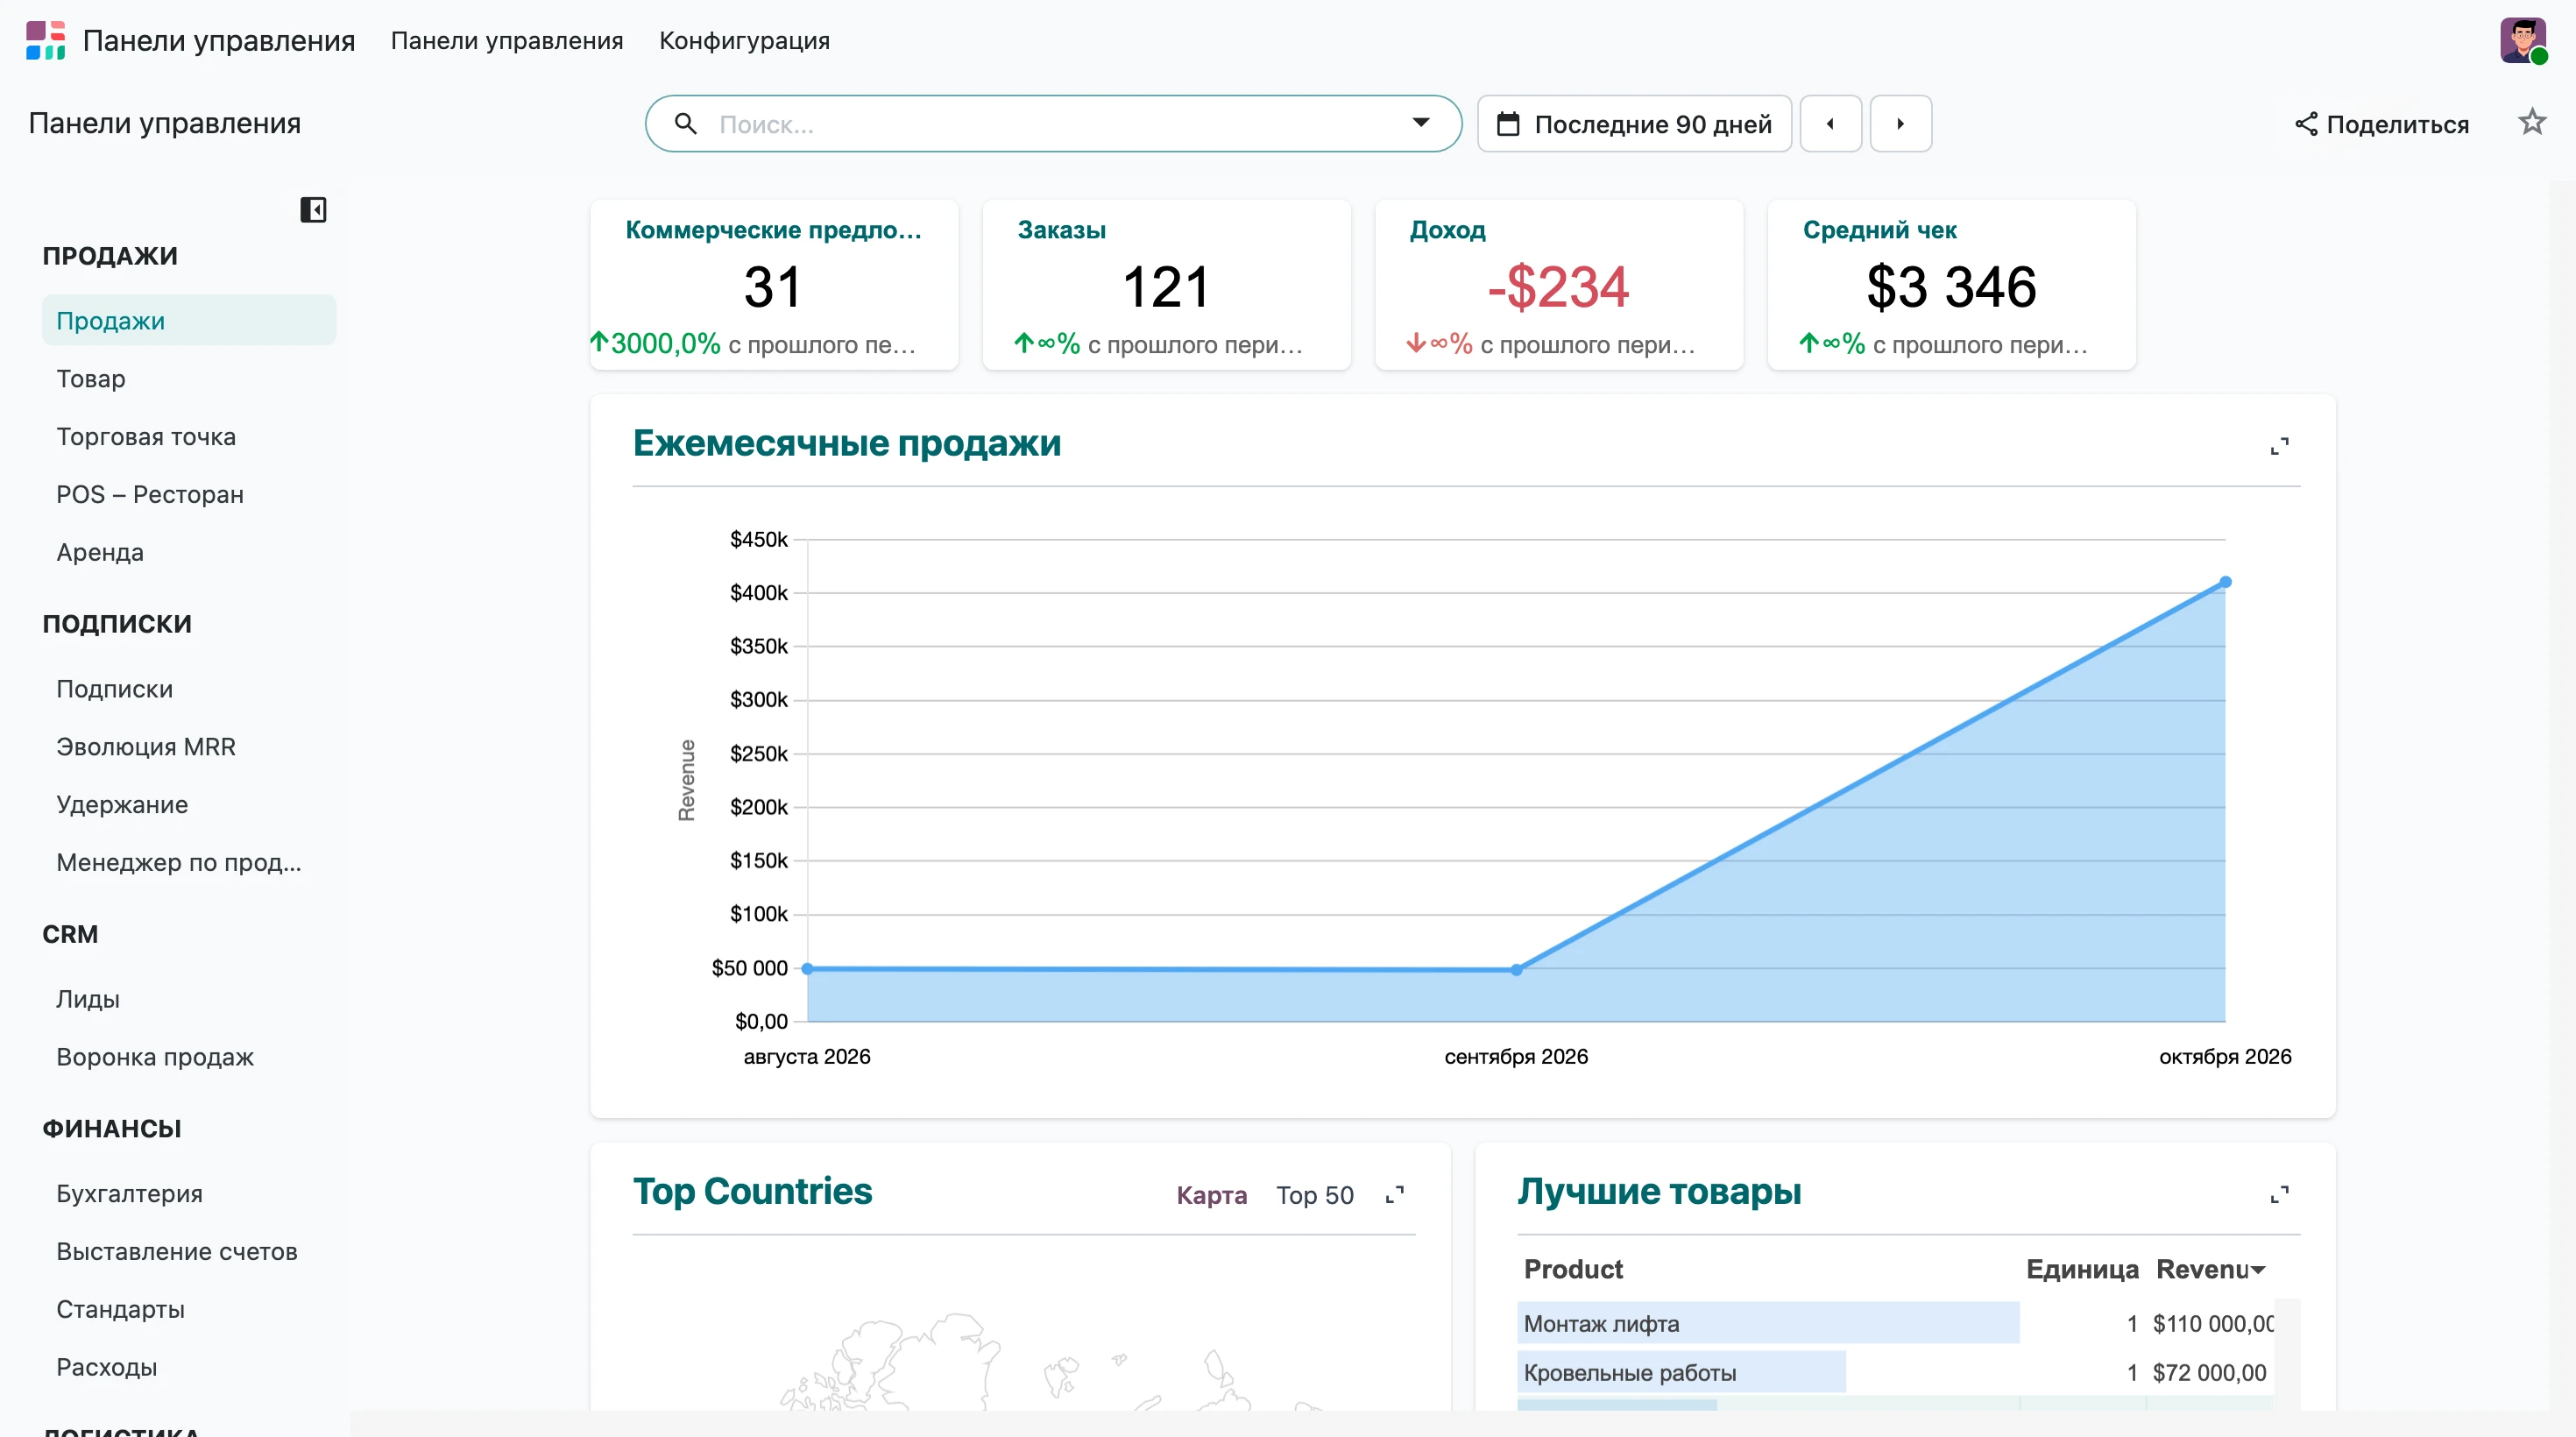Open the Расходы dashboard
Image resolution: width=2576 pixels, height=1437 pixels.
(x=189, y=1367)
